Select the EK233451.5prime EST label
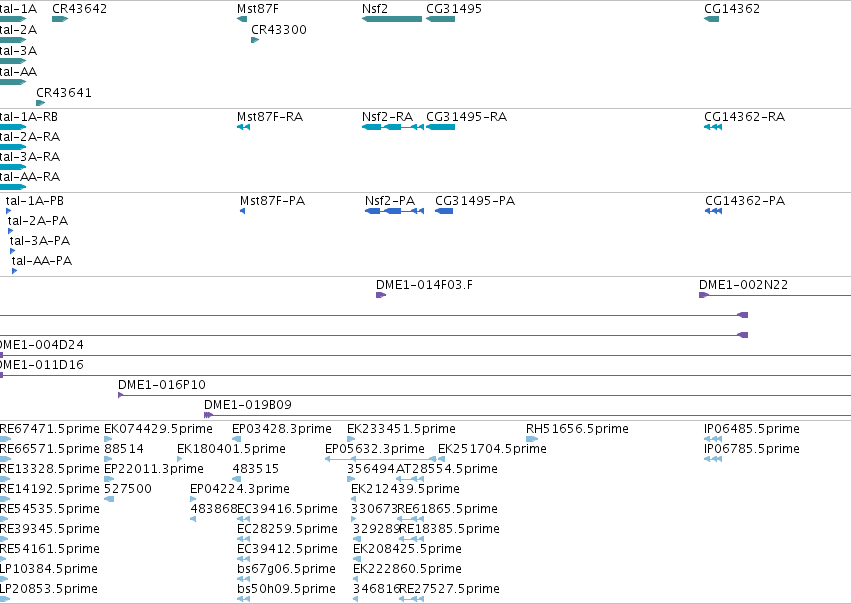This screenshot has width=851, height=604. click(x=401, y=429)
